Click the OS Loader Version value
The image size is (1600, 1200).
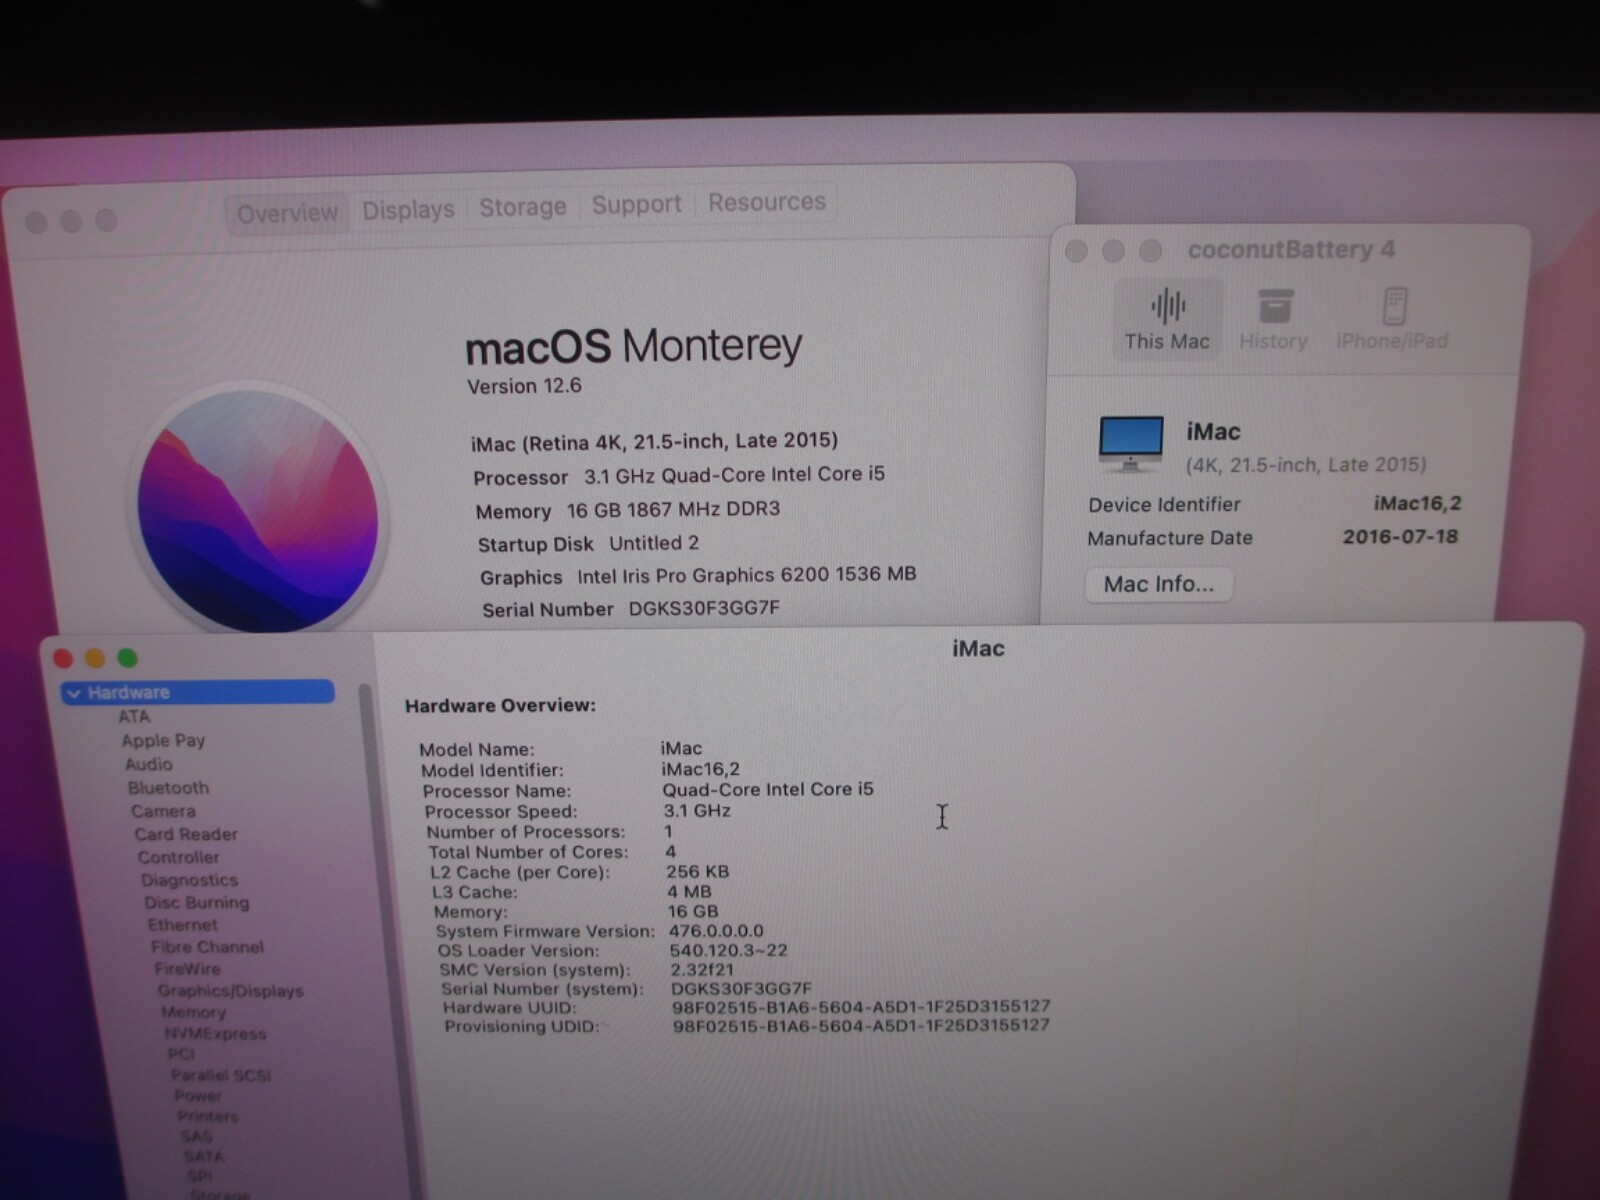(x=728, y=950)
